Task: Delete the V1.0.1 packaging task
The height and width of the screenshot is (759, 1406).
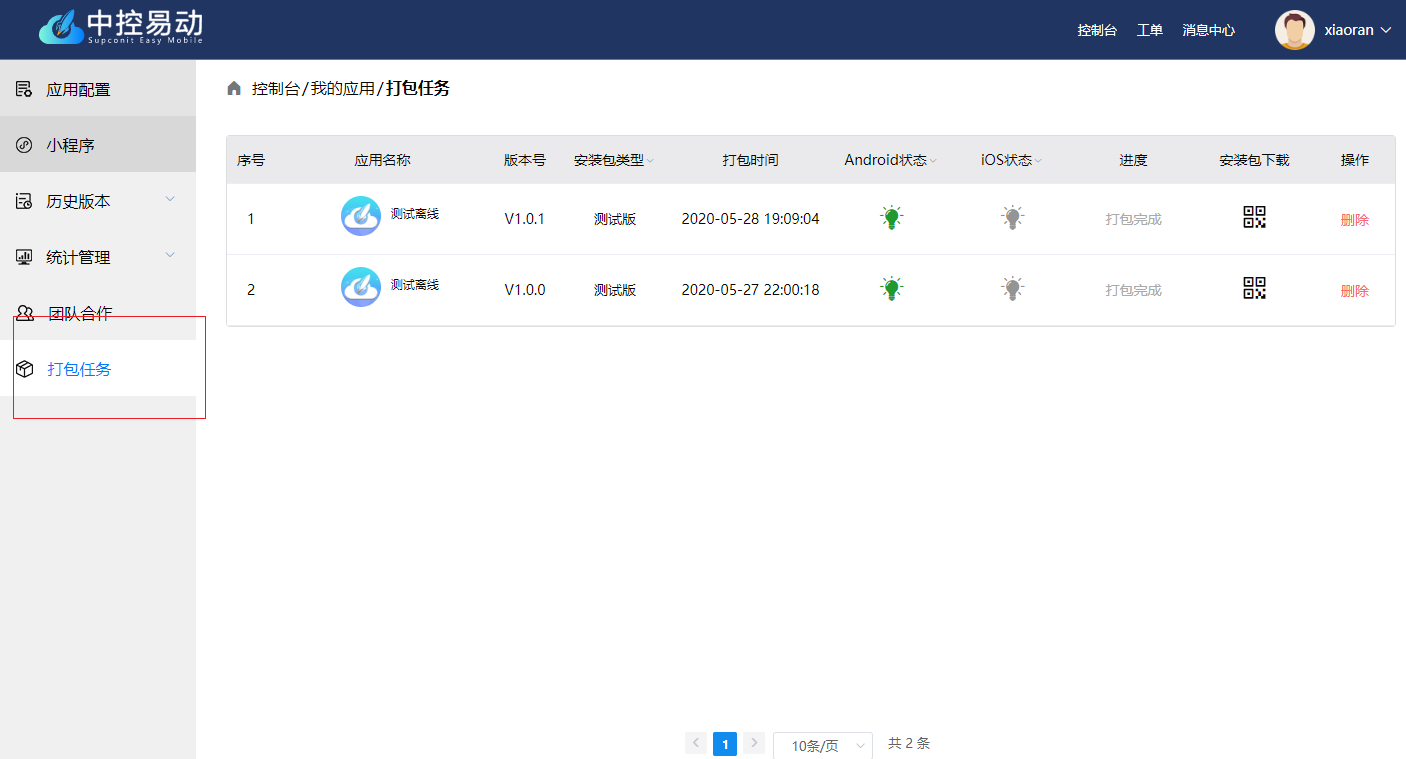Action: 1355,220
